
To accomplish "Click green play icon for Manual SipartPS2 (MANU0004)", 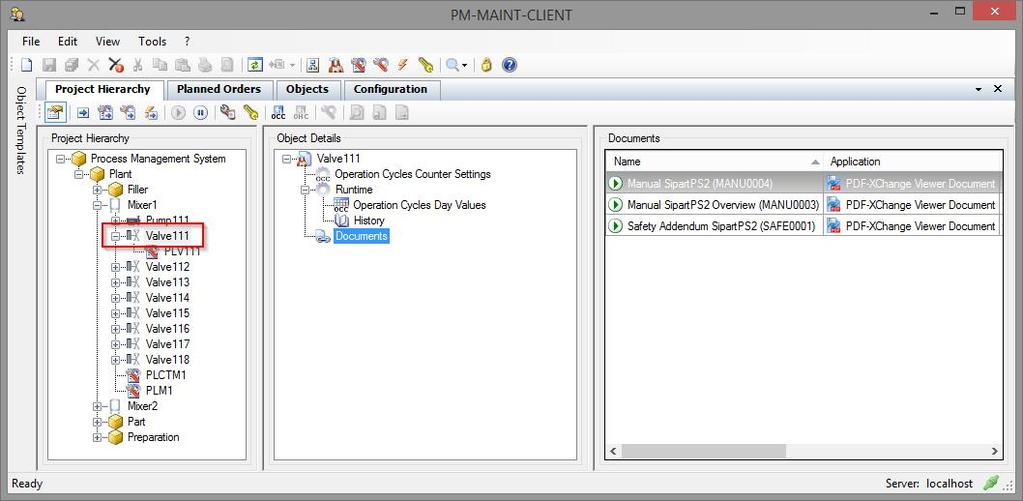I will point(615,183).
